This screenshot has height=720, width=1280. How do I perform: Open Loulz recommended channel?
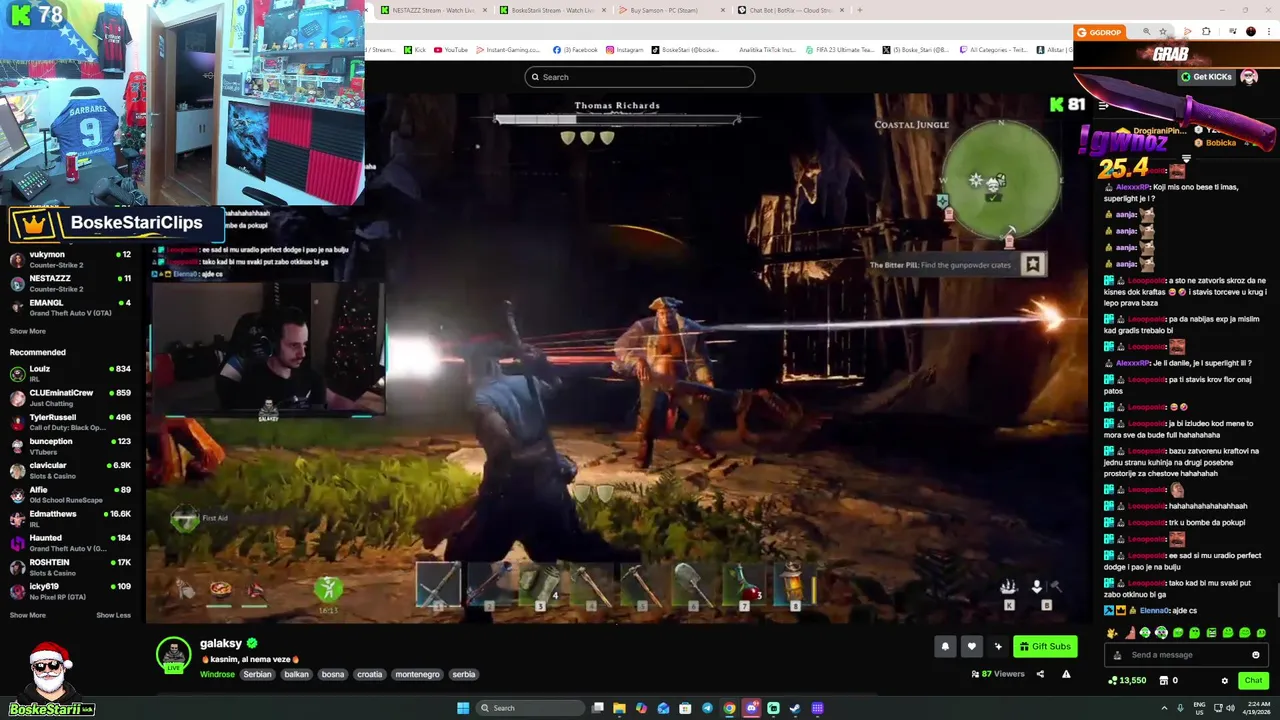(x=70, y=373)
